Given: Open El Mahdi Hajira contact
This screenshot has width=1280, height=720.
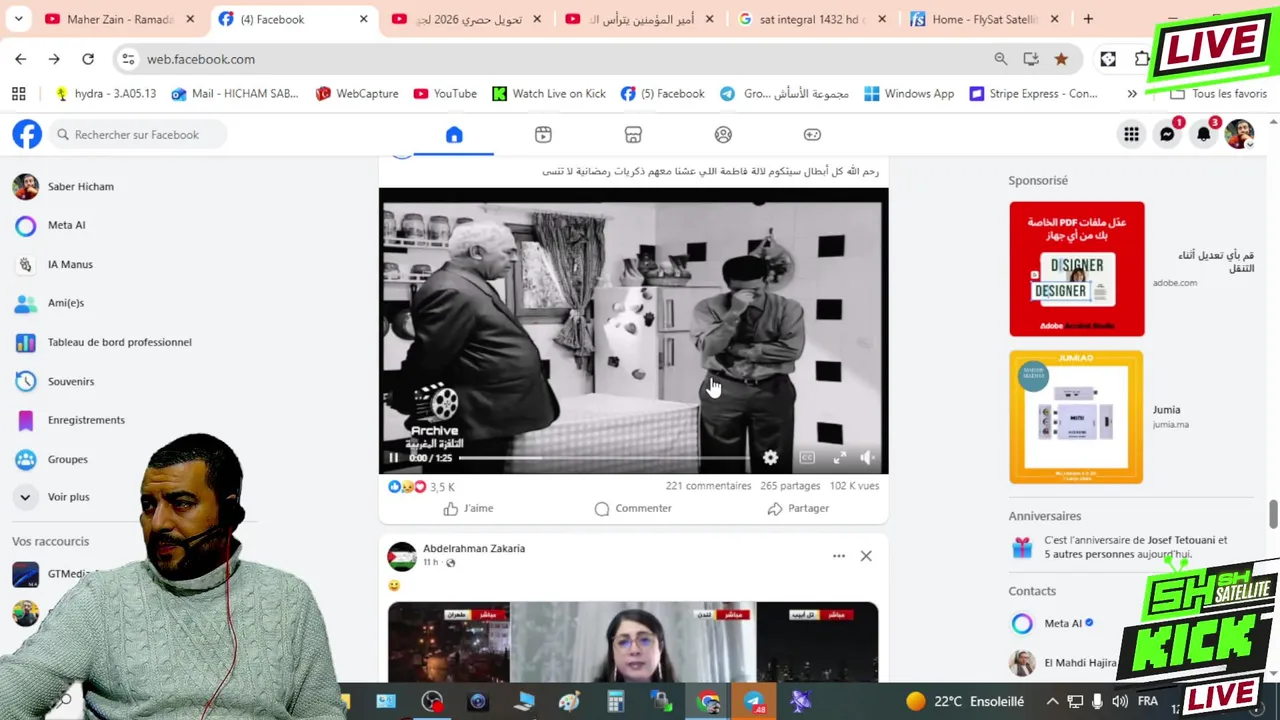Looking at the screenshot, I should (1080, 662).
